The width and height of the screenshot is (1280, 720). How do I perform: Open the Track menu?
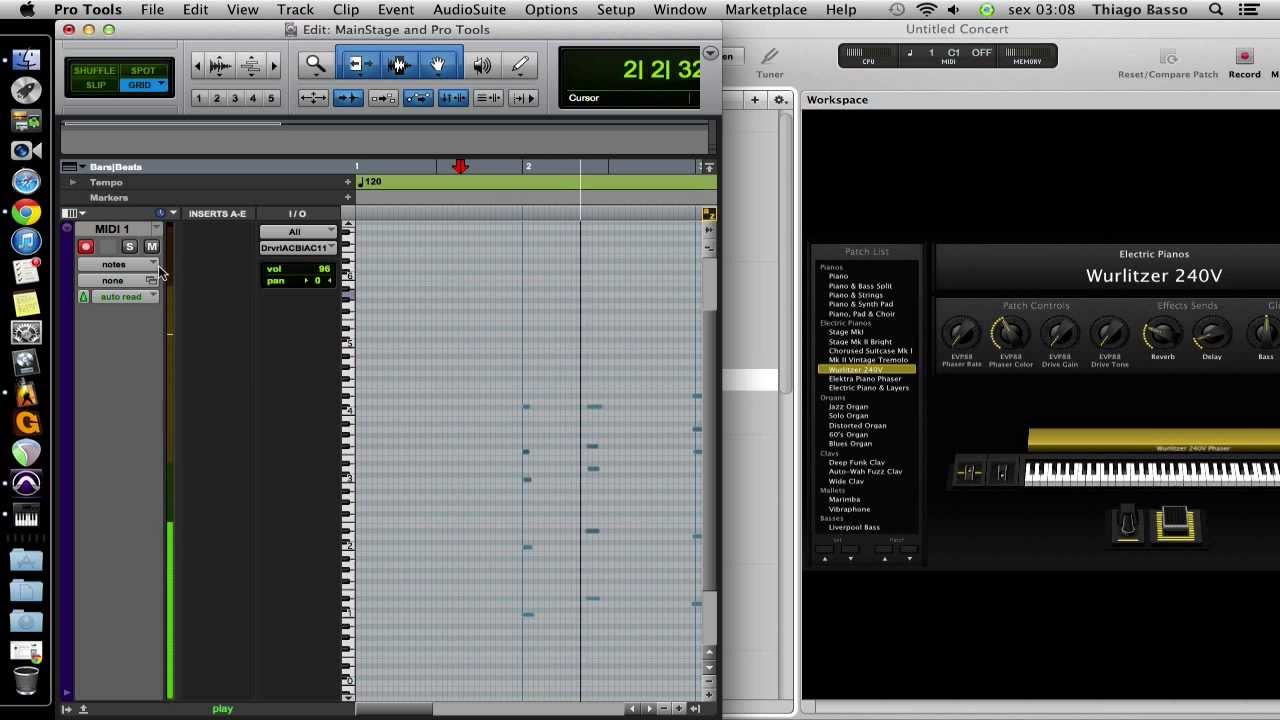point(295,10)
